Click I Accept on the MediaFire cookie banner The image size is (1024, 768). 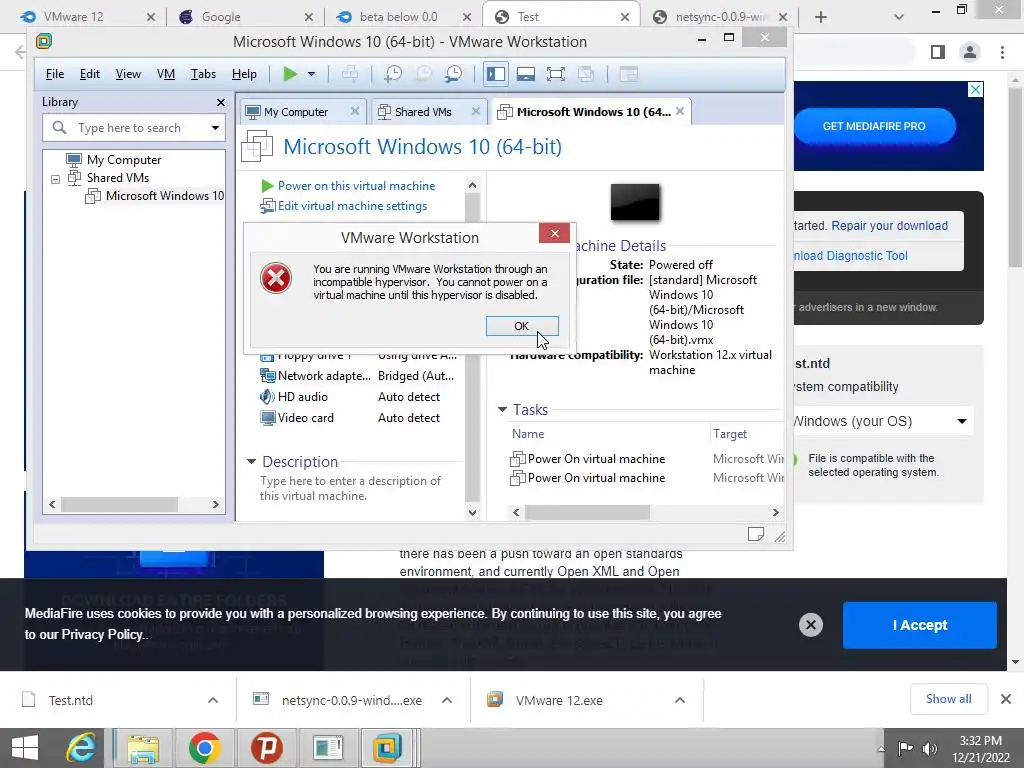[x=920, y=625]
